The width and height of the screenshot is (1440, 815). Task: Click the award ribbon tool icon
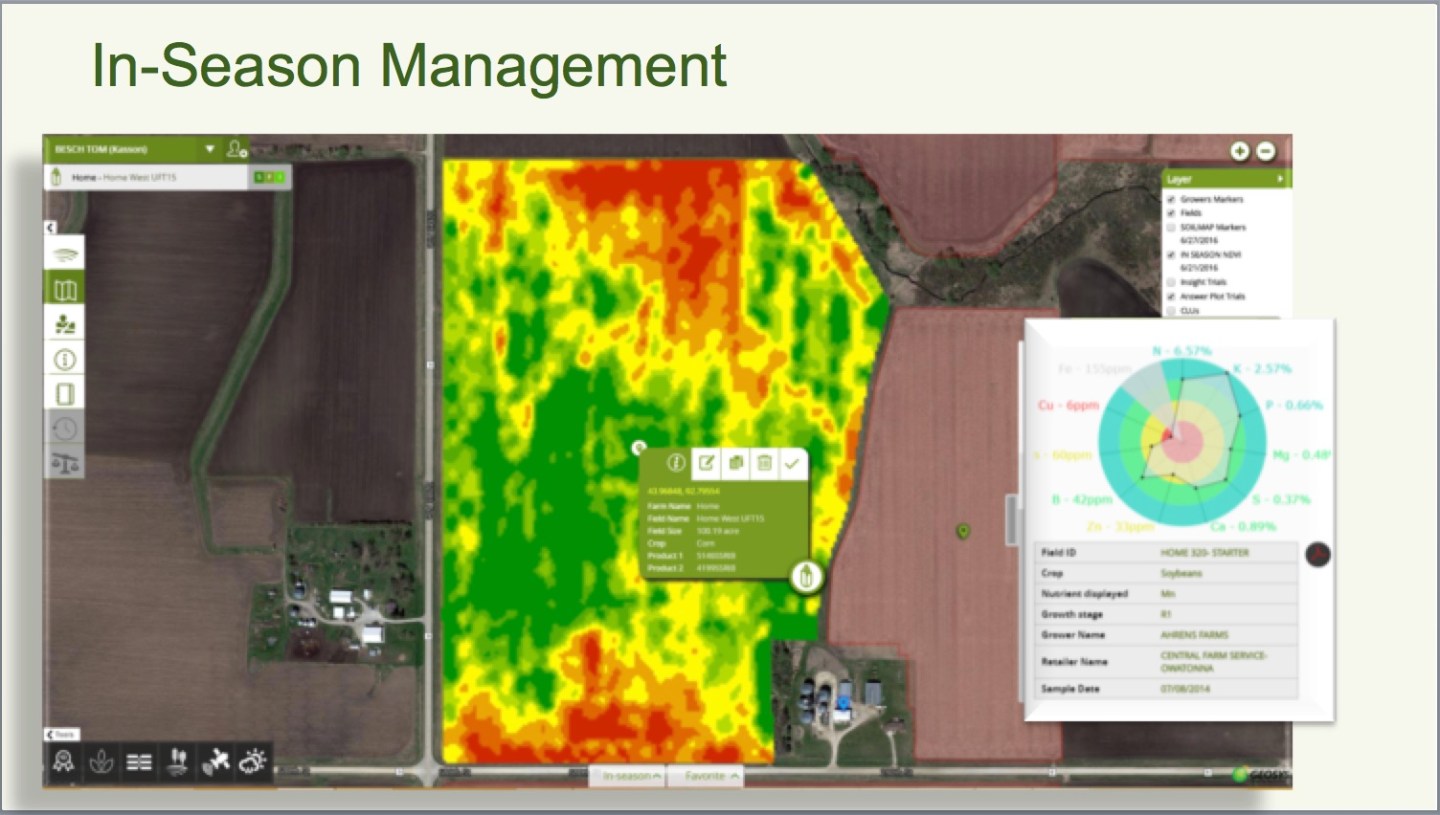point(64,762)
